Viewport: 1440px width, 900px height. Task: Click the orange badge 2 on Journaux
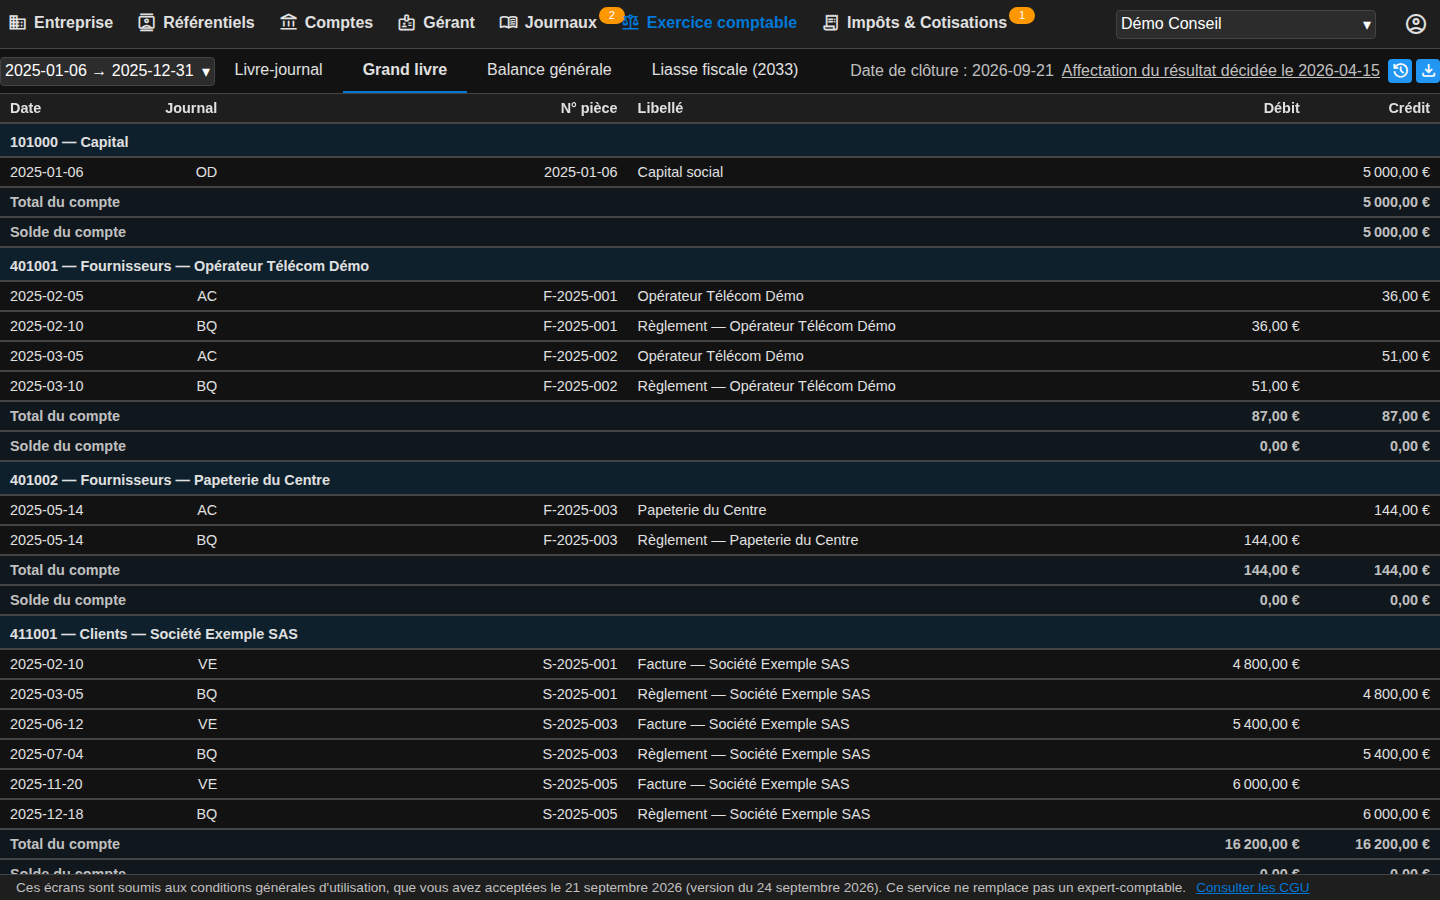[611, 15]
